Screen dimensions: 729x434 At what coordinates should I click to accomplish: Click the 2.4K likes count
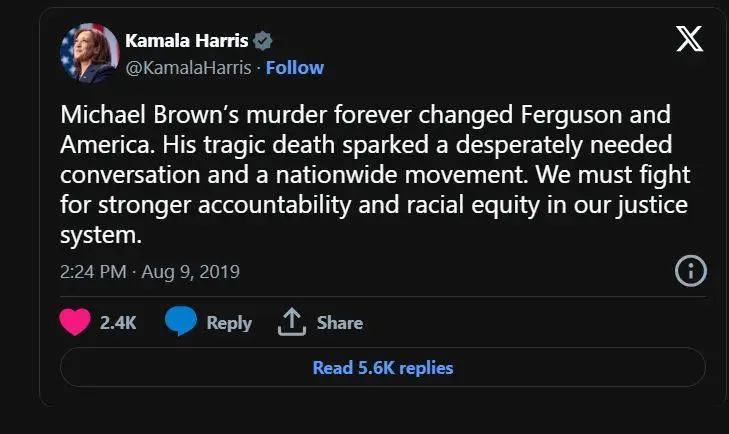click(118, 323)
